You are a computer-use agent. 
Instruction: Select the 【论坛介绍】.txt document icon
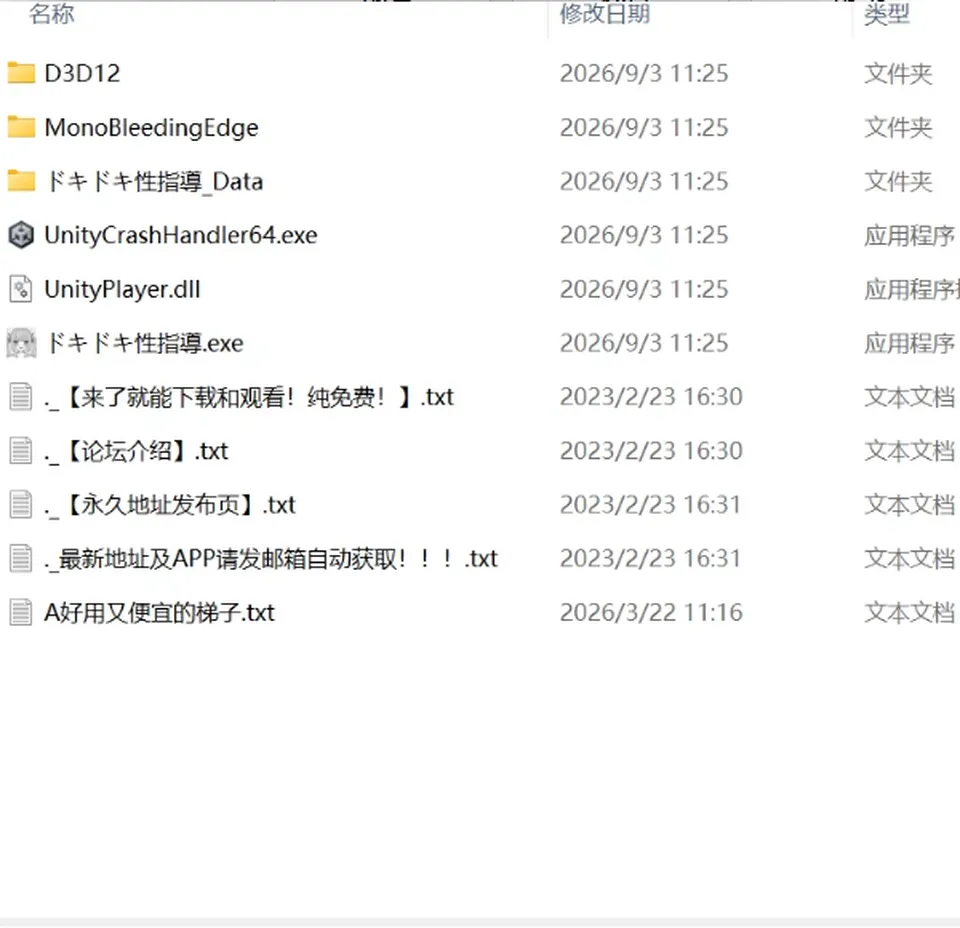click(21, 451)
